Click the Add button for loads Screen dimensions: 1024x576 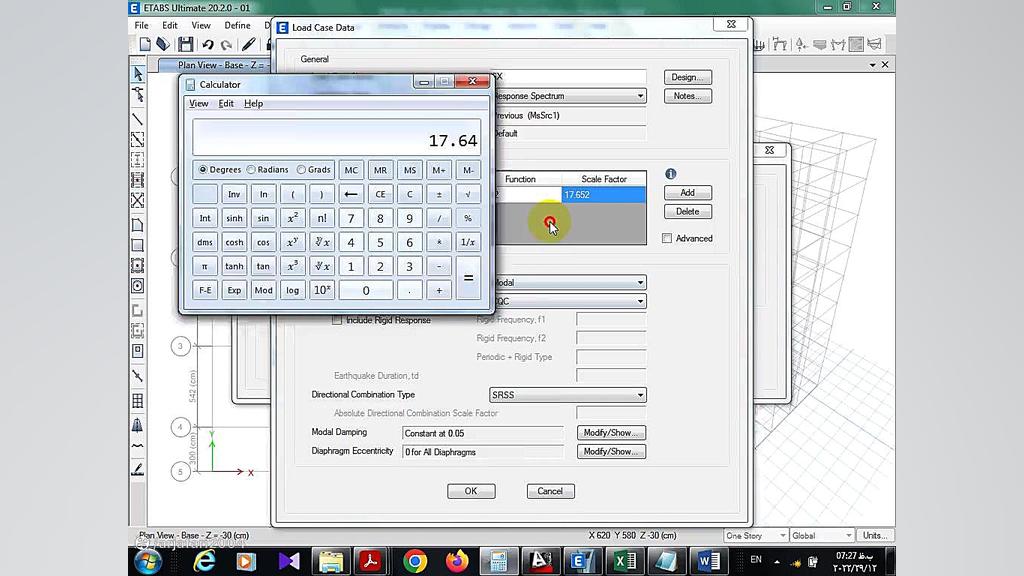pyautogui.click(x=688, y=193)
